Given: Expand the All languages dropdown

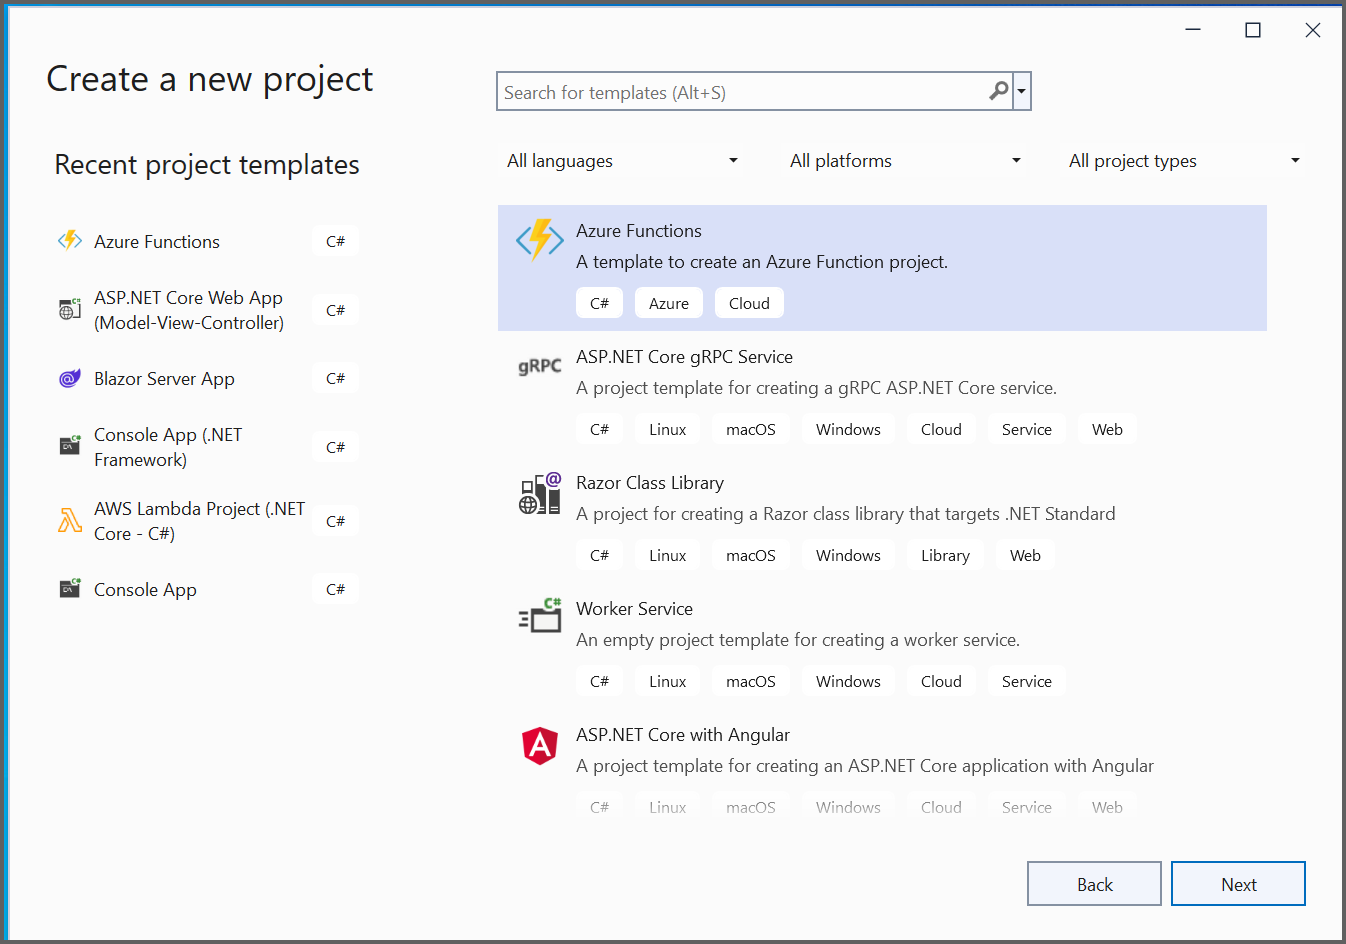Looking at the screenshot, I should point(622,161).
